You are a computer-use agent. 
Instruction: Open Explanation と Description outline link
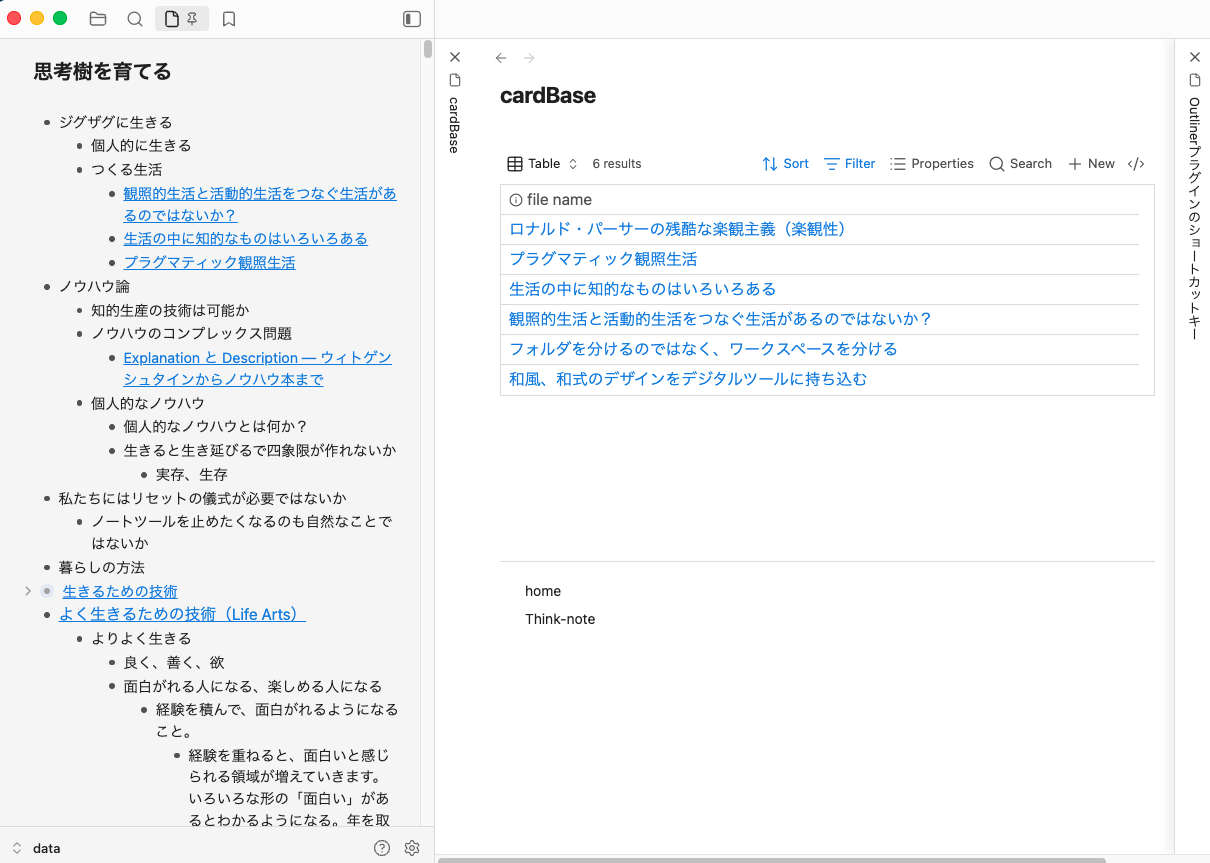tap(257, 368)
